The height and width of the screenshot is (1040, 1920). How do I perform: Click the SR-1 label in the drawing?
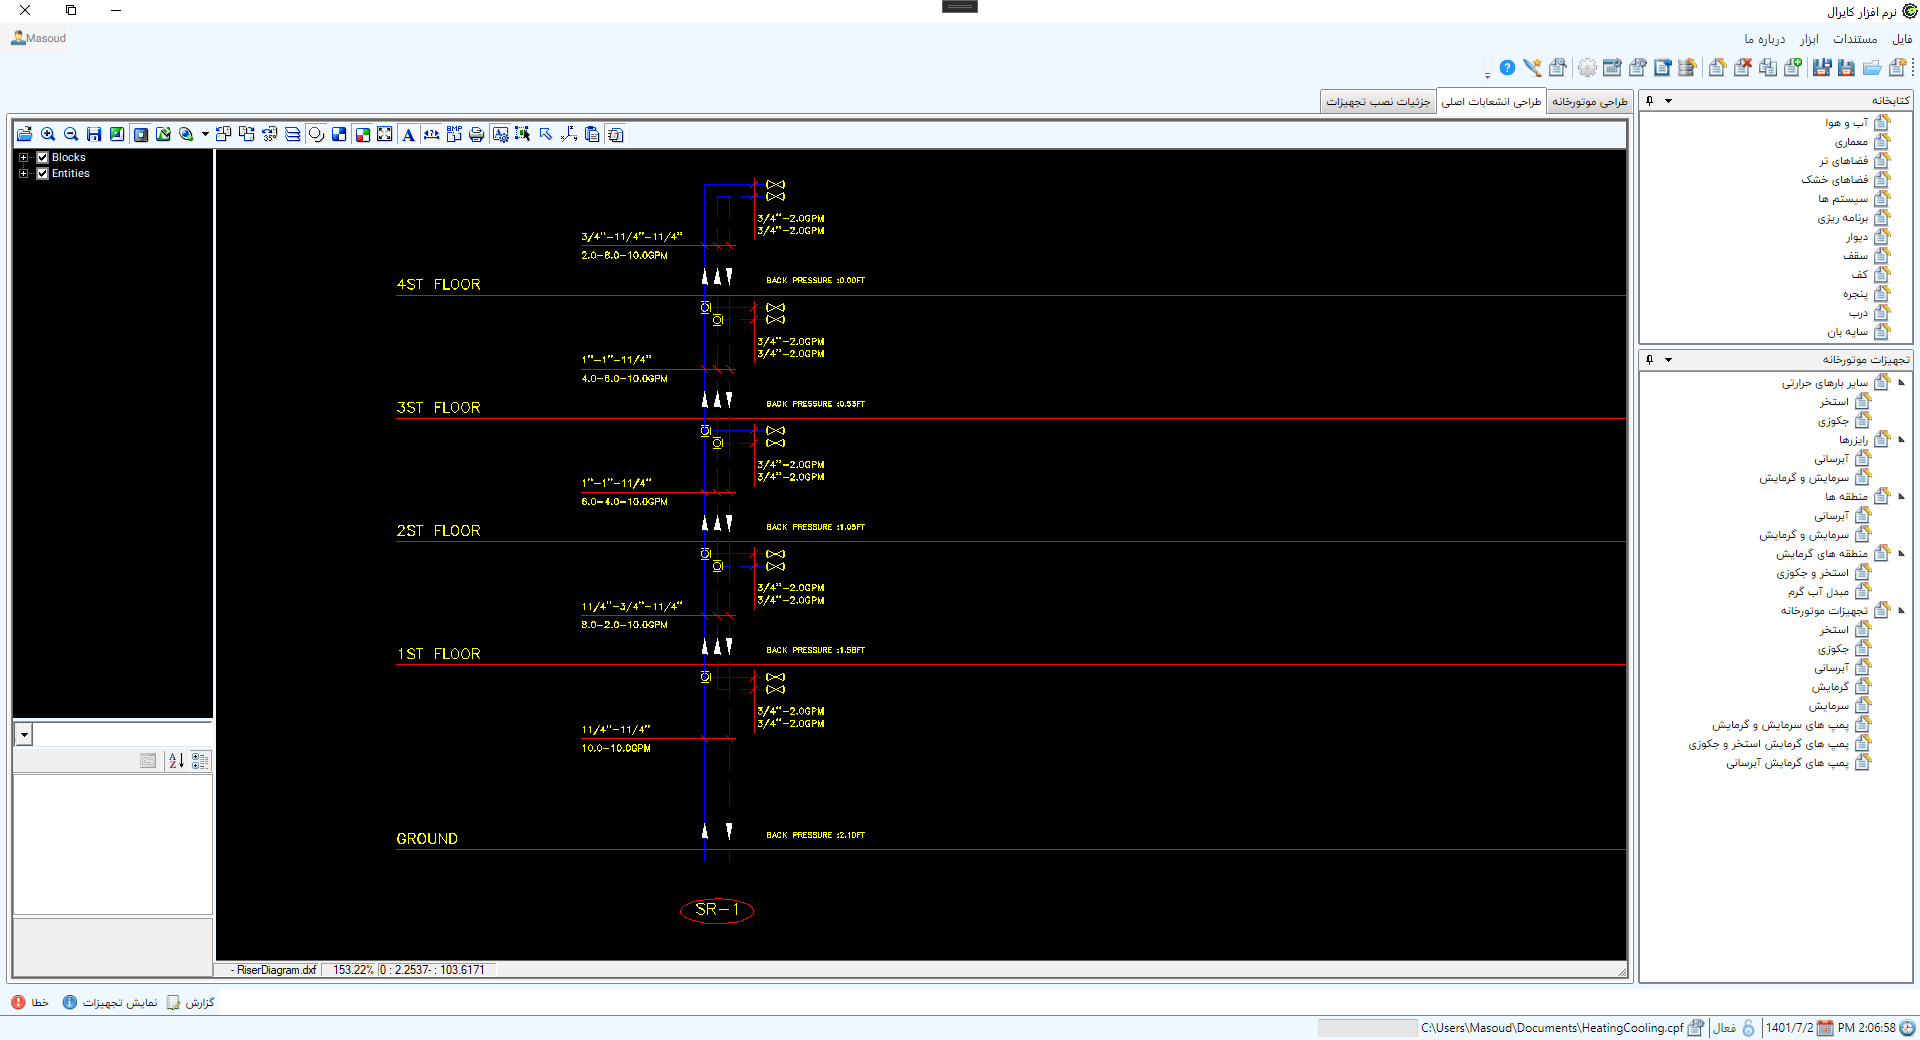pyautogui.click(x=717, y=910)
